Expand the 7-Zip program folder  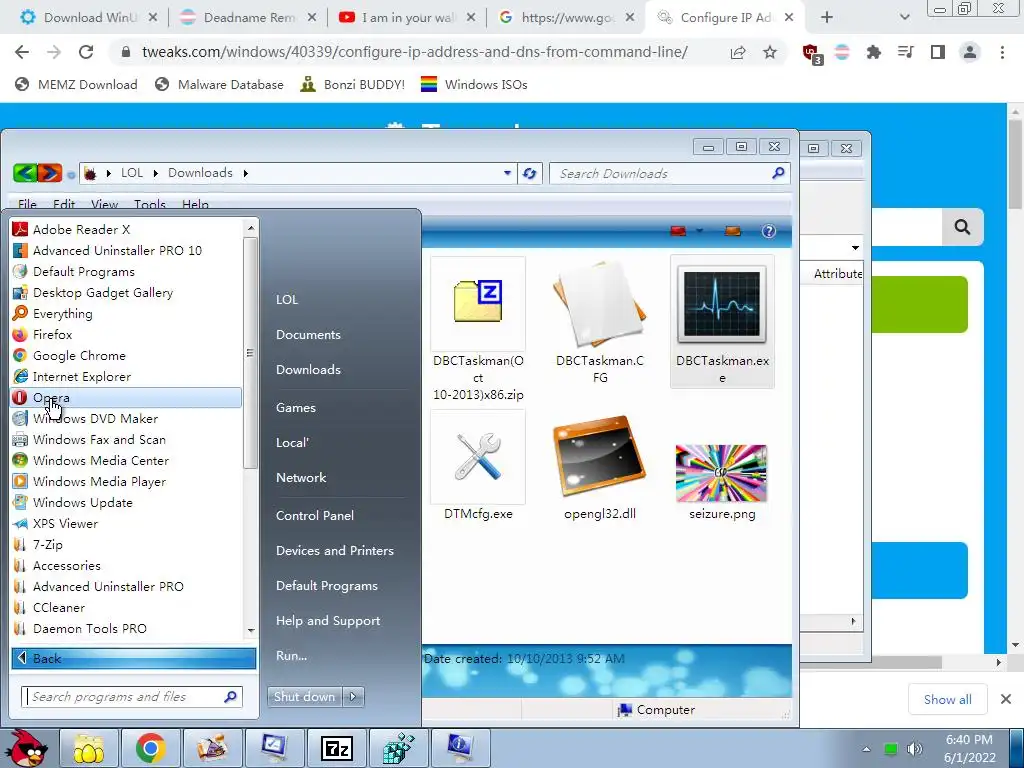click(126, 544)
